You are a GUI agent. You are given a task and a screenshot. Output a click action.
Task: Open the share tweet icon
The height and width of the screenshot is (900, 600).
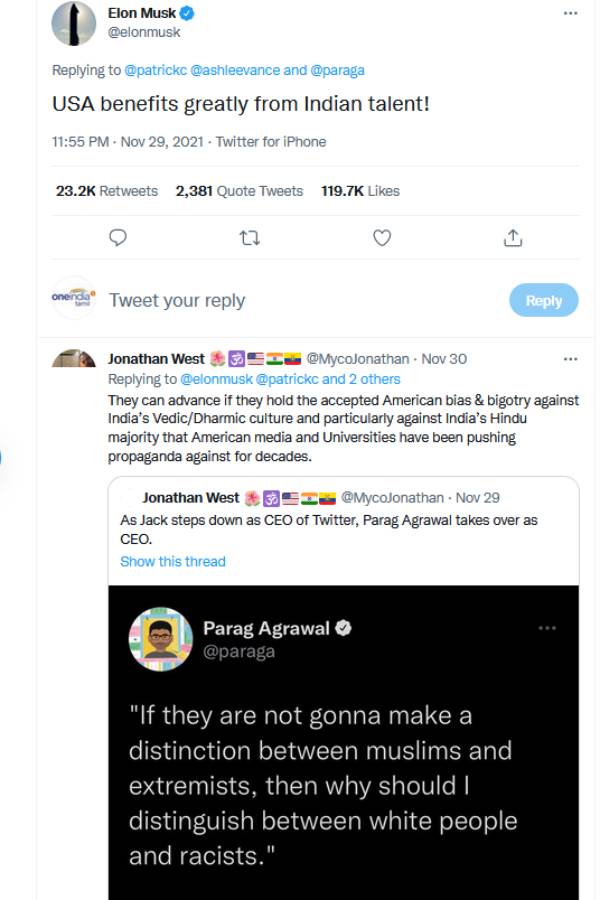[513, 237]
